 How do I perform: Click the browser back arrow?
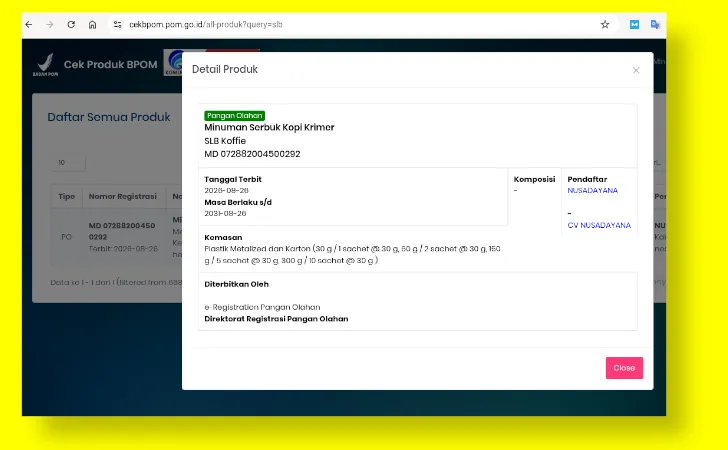(29, 25)
